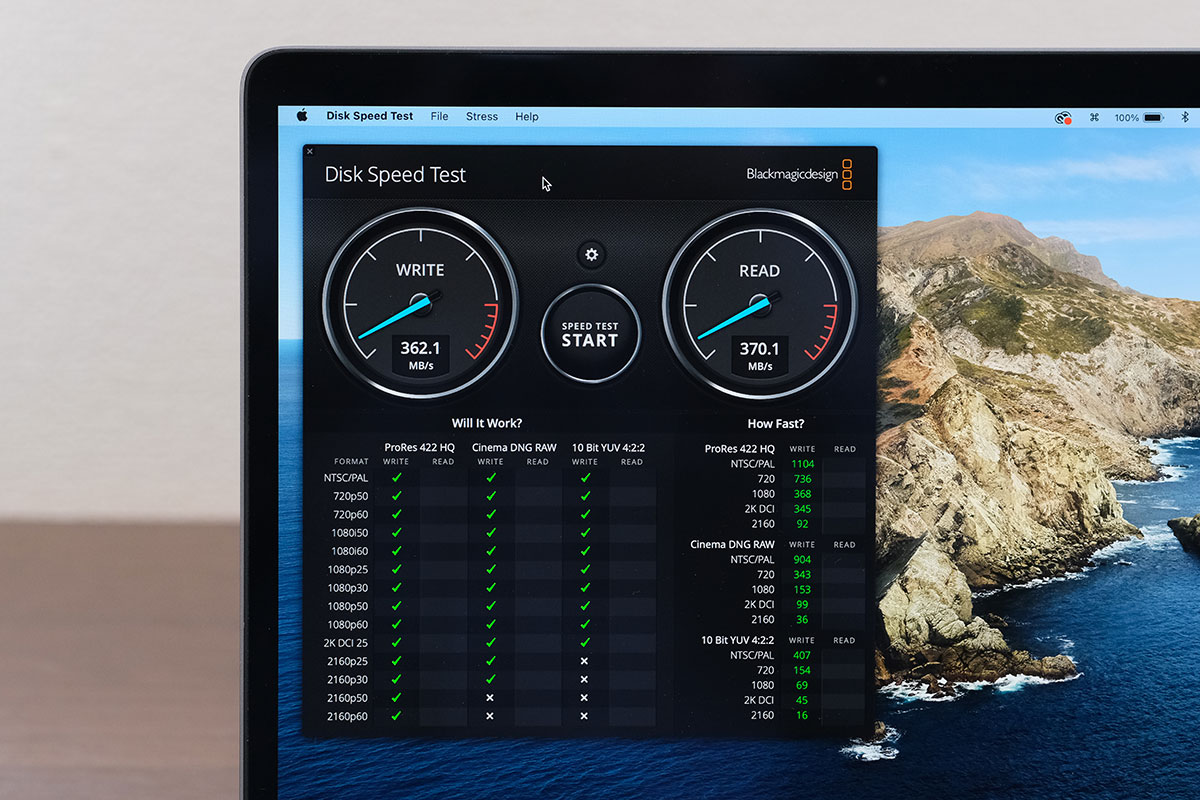Click the ProRes 2160 write value '92'
The width and height of the screenshot is (1200, 800).
tap(802, 524)
